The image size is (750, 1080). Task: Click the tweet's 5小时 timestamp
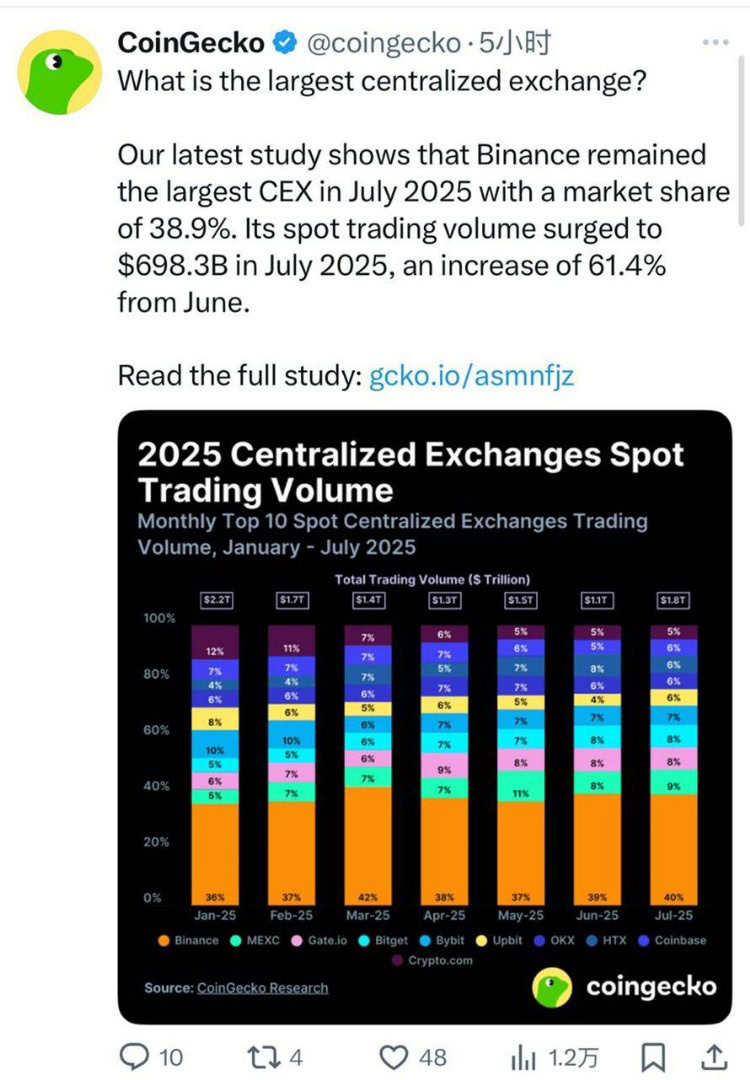[x=512, y=43]
